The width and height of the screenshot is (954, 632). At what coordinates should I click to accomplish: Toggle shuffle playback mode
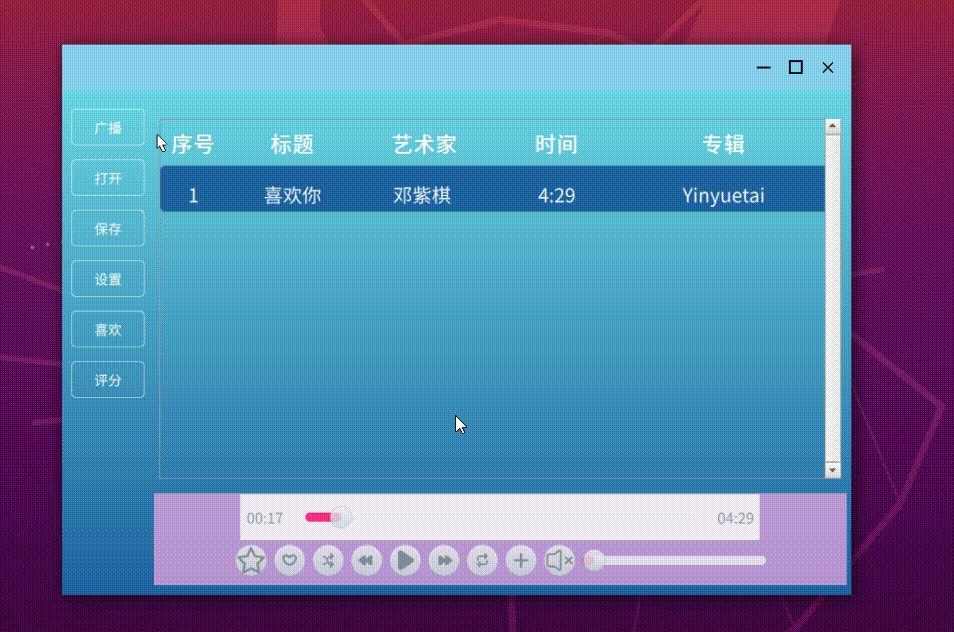coord(328,560)
